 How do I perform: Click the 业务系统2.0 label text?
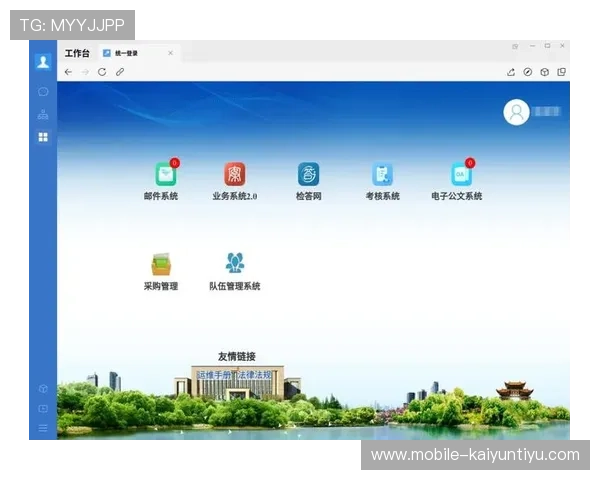pyautogui.click(x=235, y=196)
